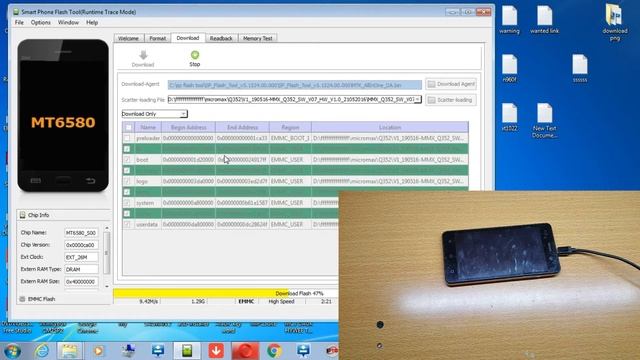Select the wanted link desktop file
Viewport: 640px width, 360px height.
tap(544, 20)
